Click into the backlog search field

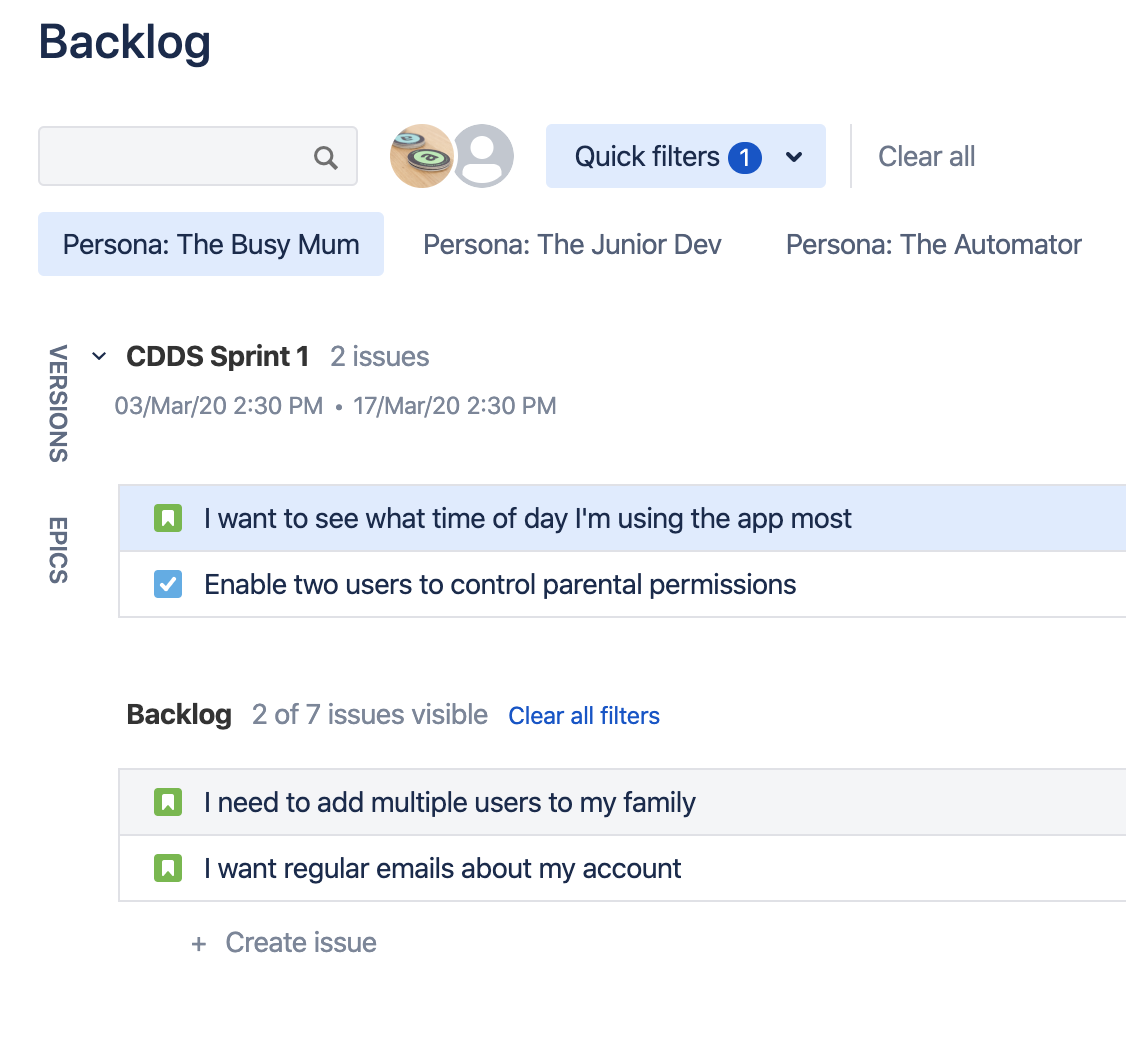pyautogui.click(x=176, y=156)
